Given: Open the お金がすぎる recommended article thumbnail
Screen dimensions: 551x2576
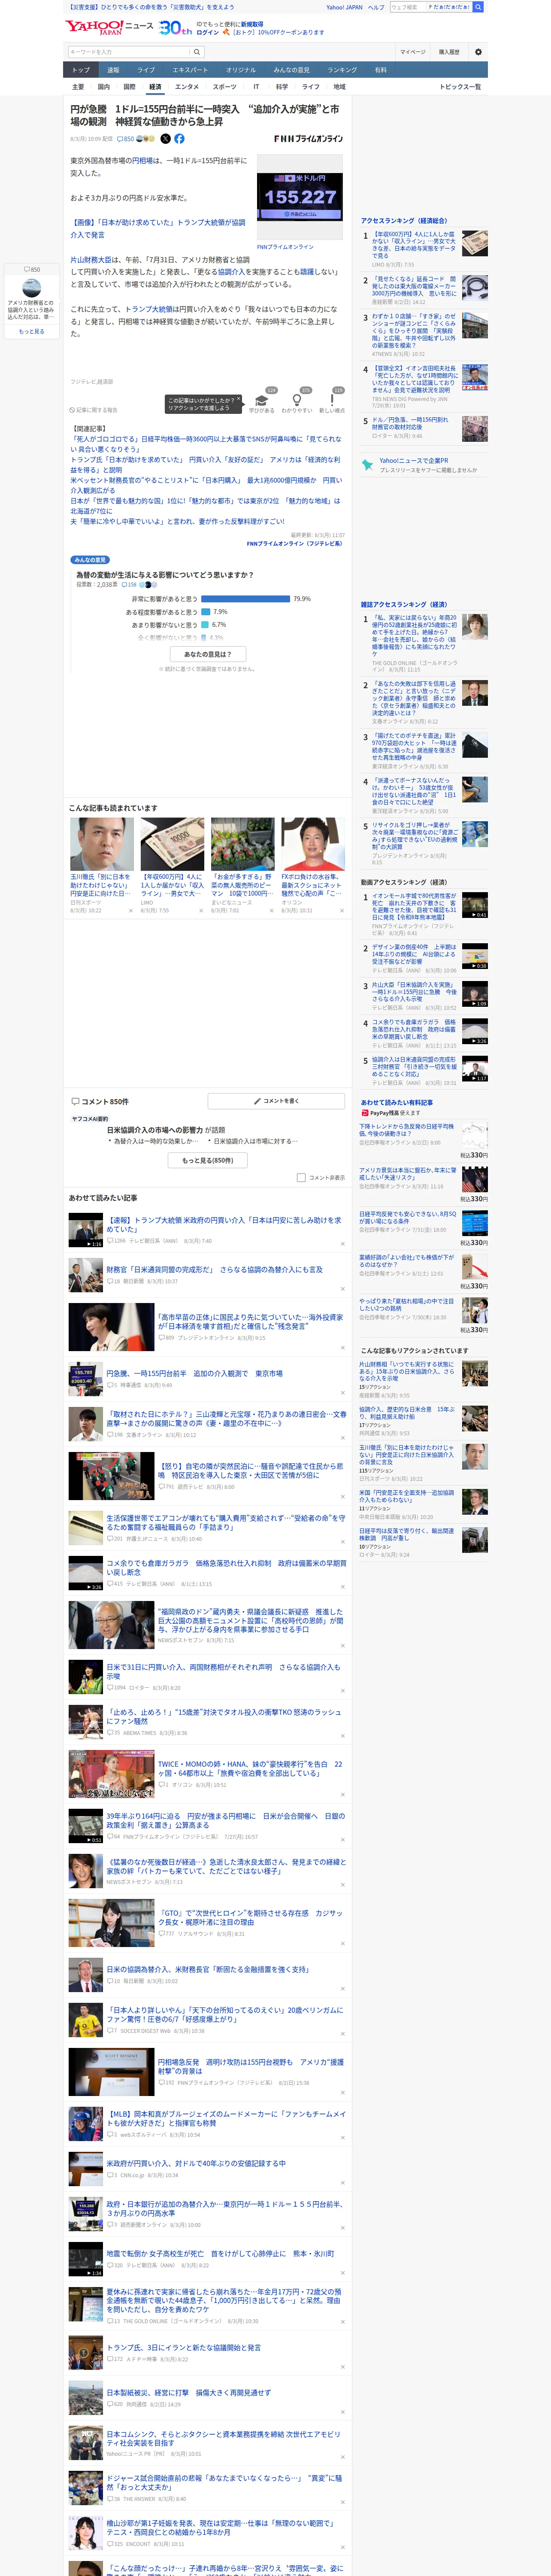Looking at the screenshot, I should [x=242, y=844].
